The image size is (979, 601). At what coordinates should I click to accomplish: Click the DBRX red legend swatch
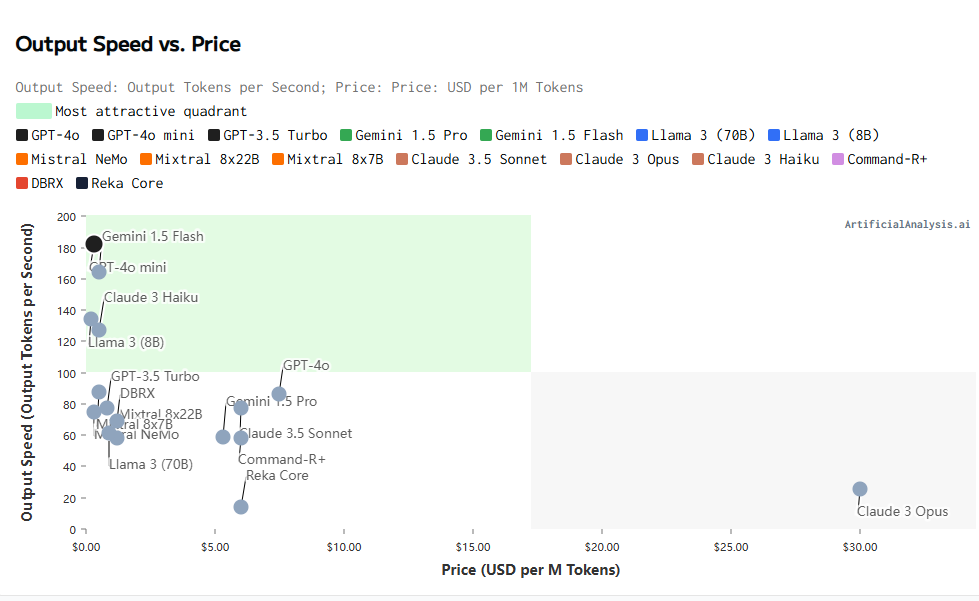pos(23,183)
